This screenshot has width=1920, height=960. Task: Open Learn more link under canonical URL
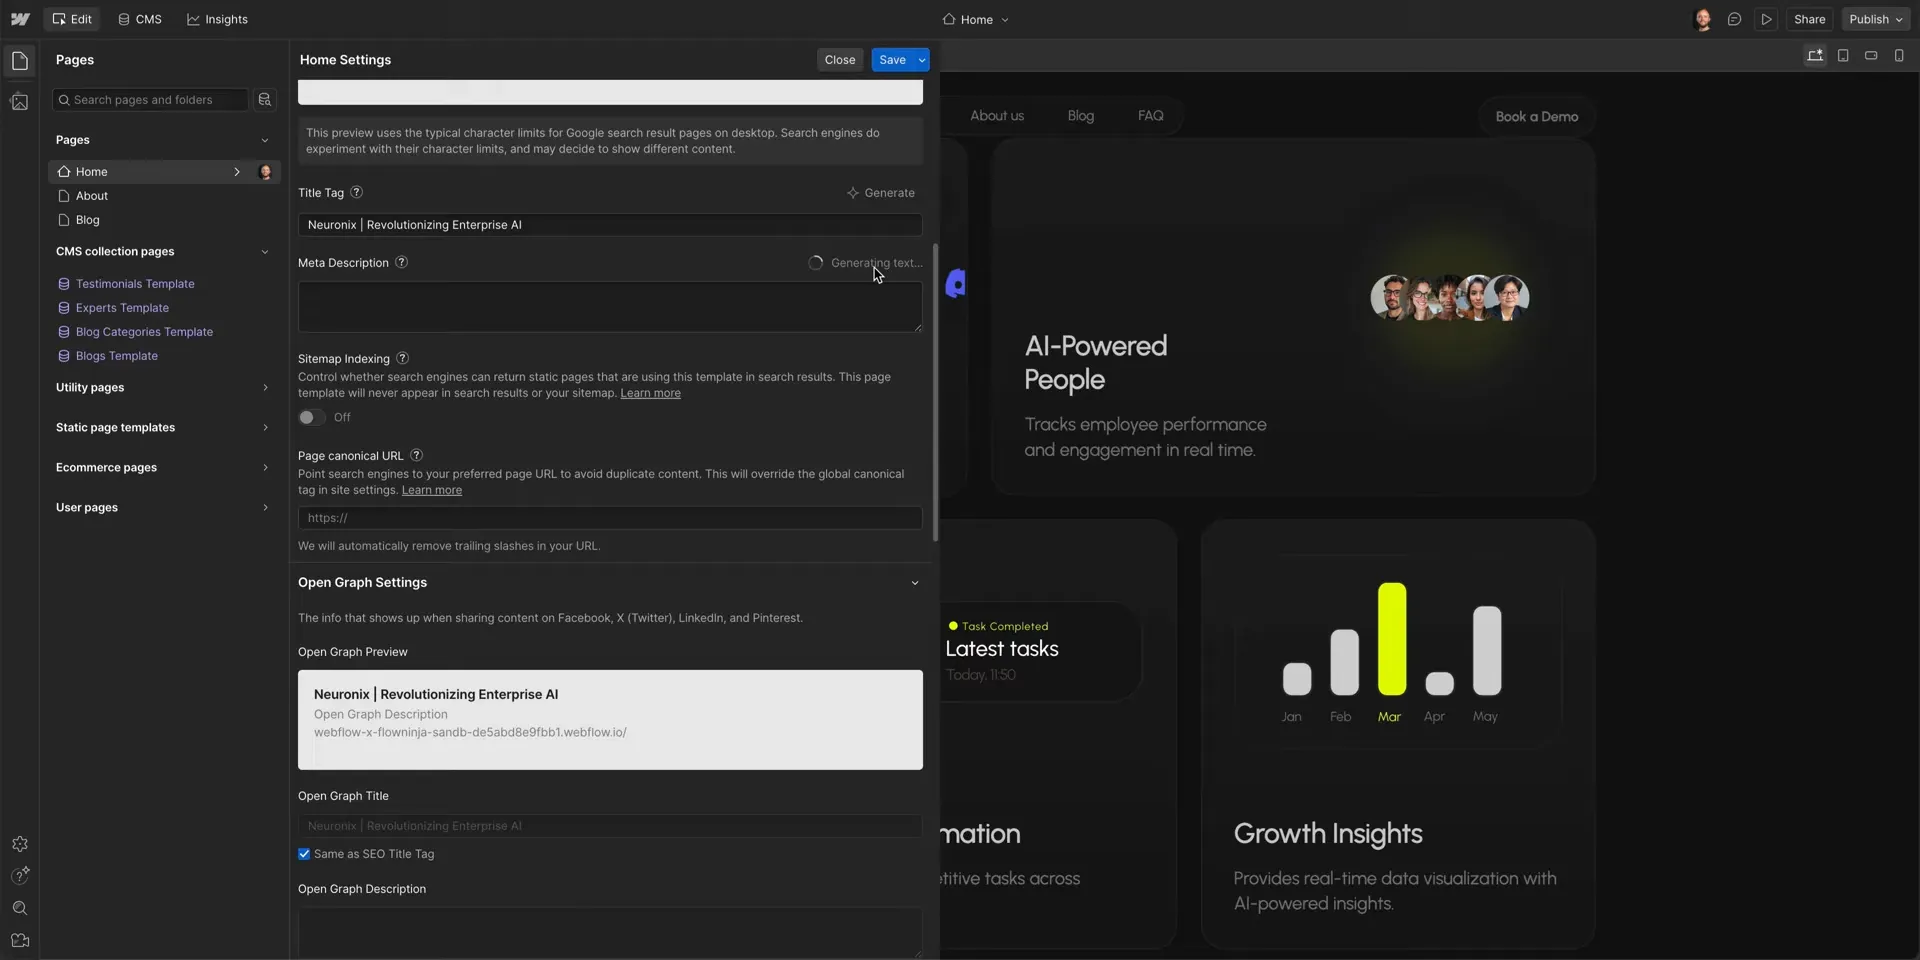tap(432, 490)
